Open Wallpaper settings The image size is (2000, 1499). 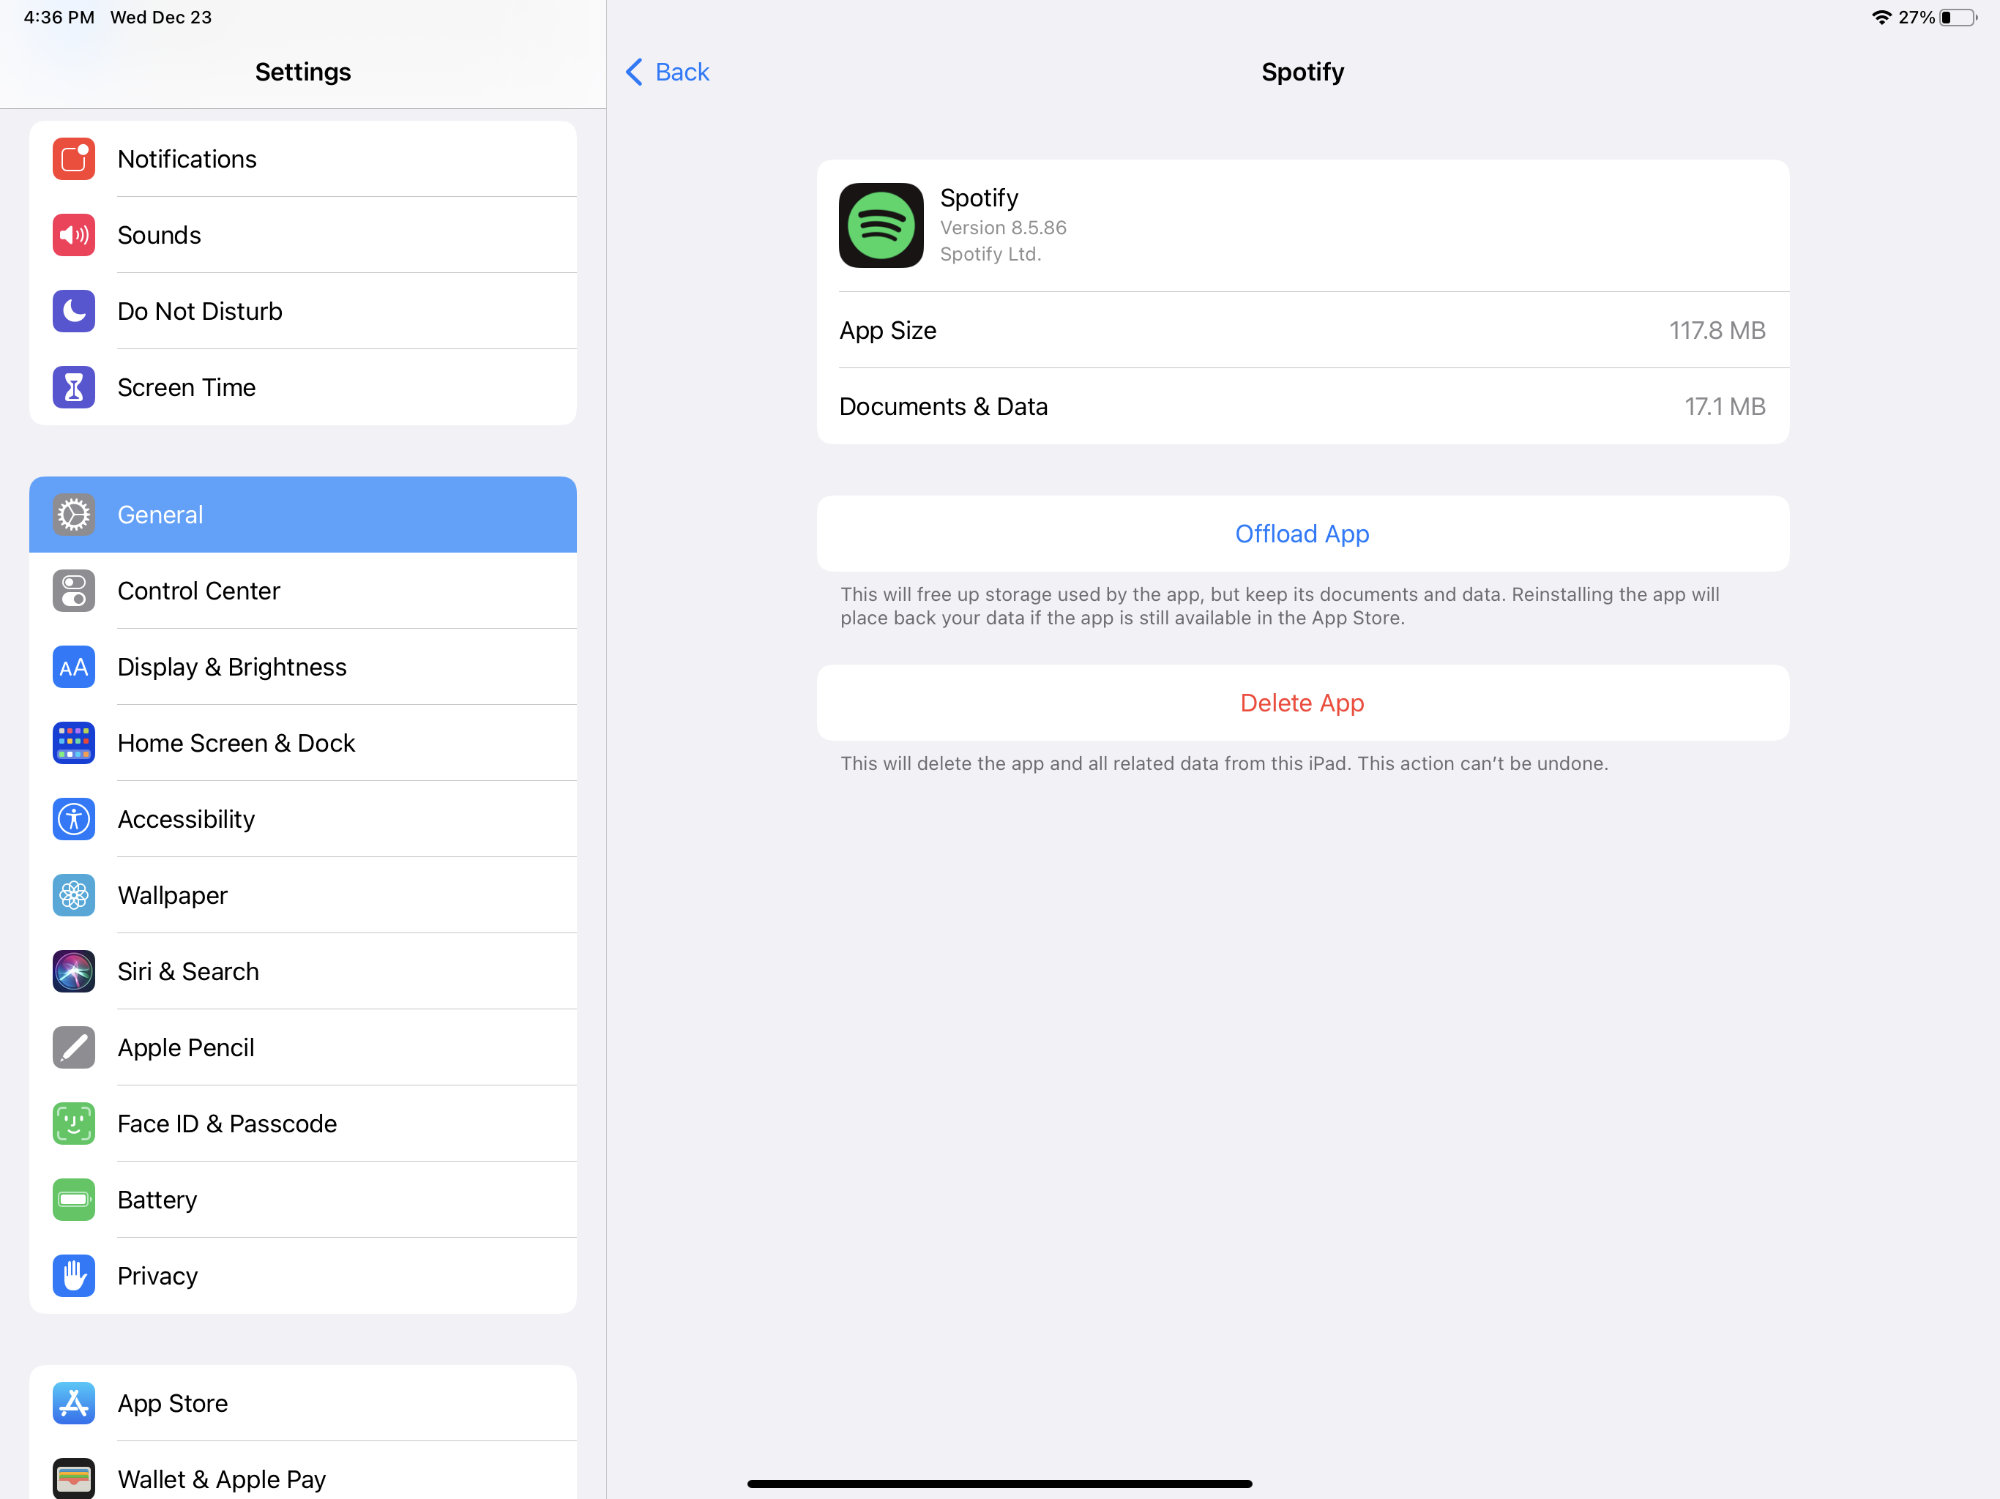pyautogui.click(x=303, y=895)
